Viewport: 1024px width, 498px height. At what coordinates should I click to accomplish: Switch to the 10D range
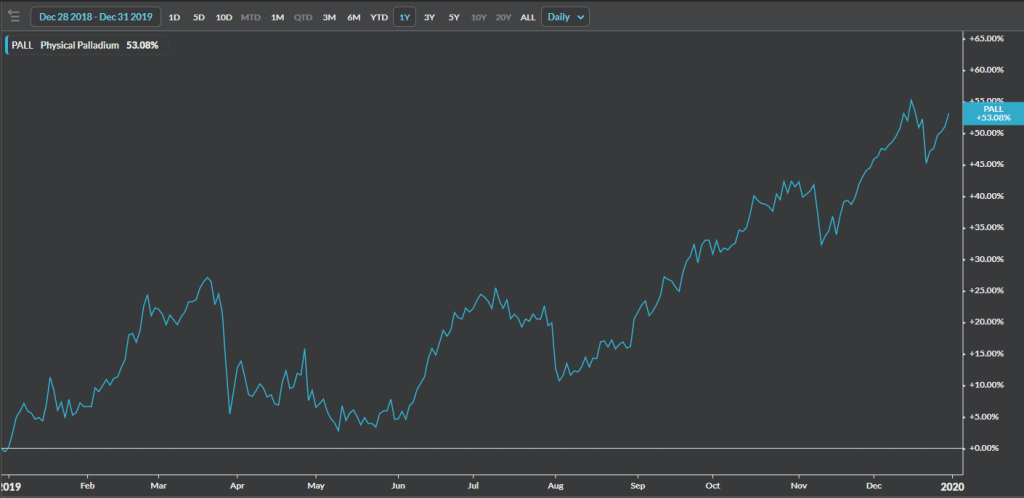(x=225, y=17)
